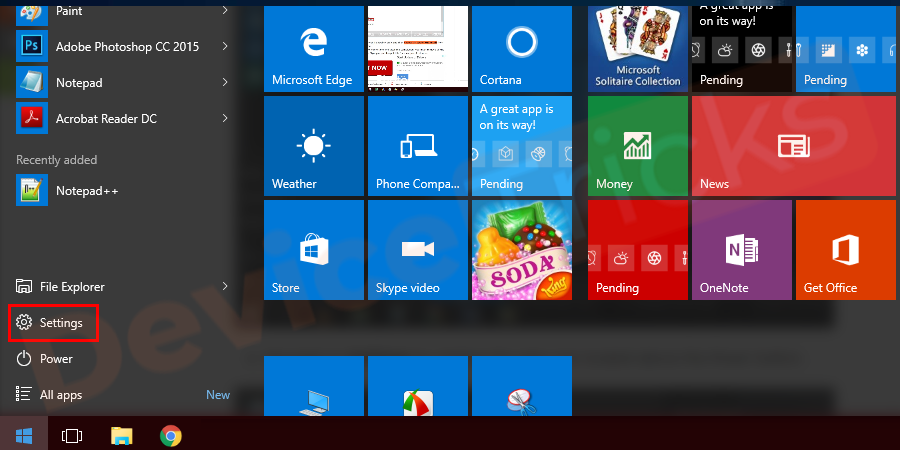This screenshot has height=450, width=900.
Task: Click the Settings label in Start menu
Action: point(61,323)
